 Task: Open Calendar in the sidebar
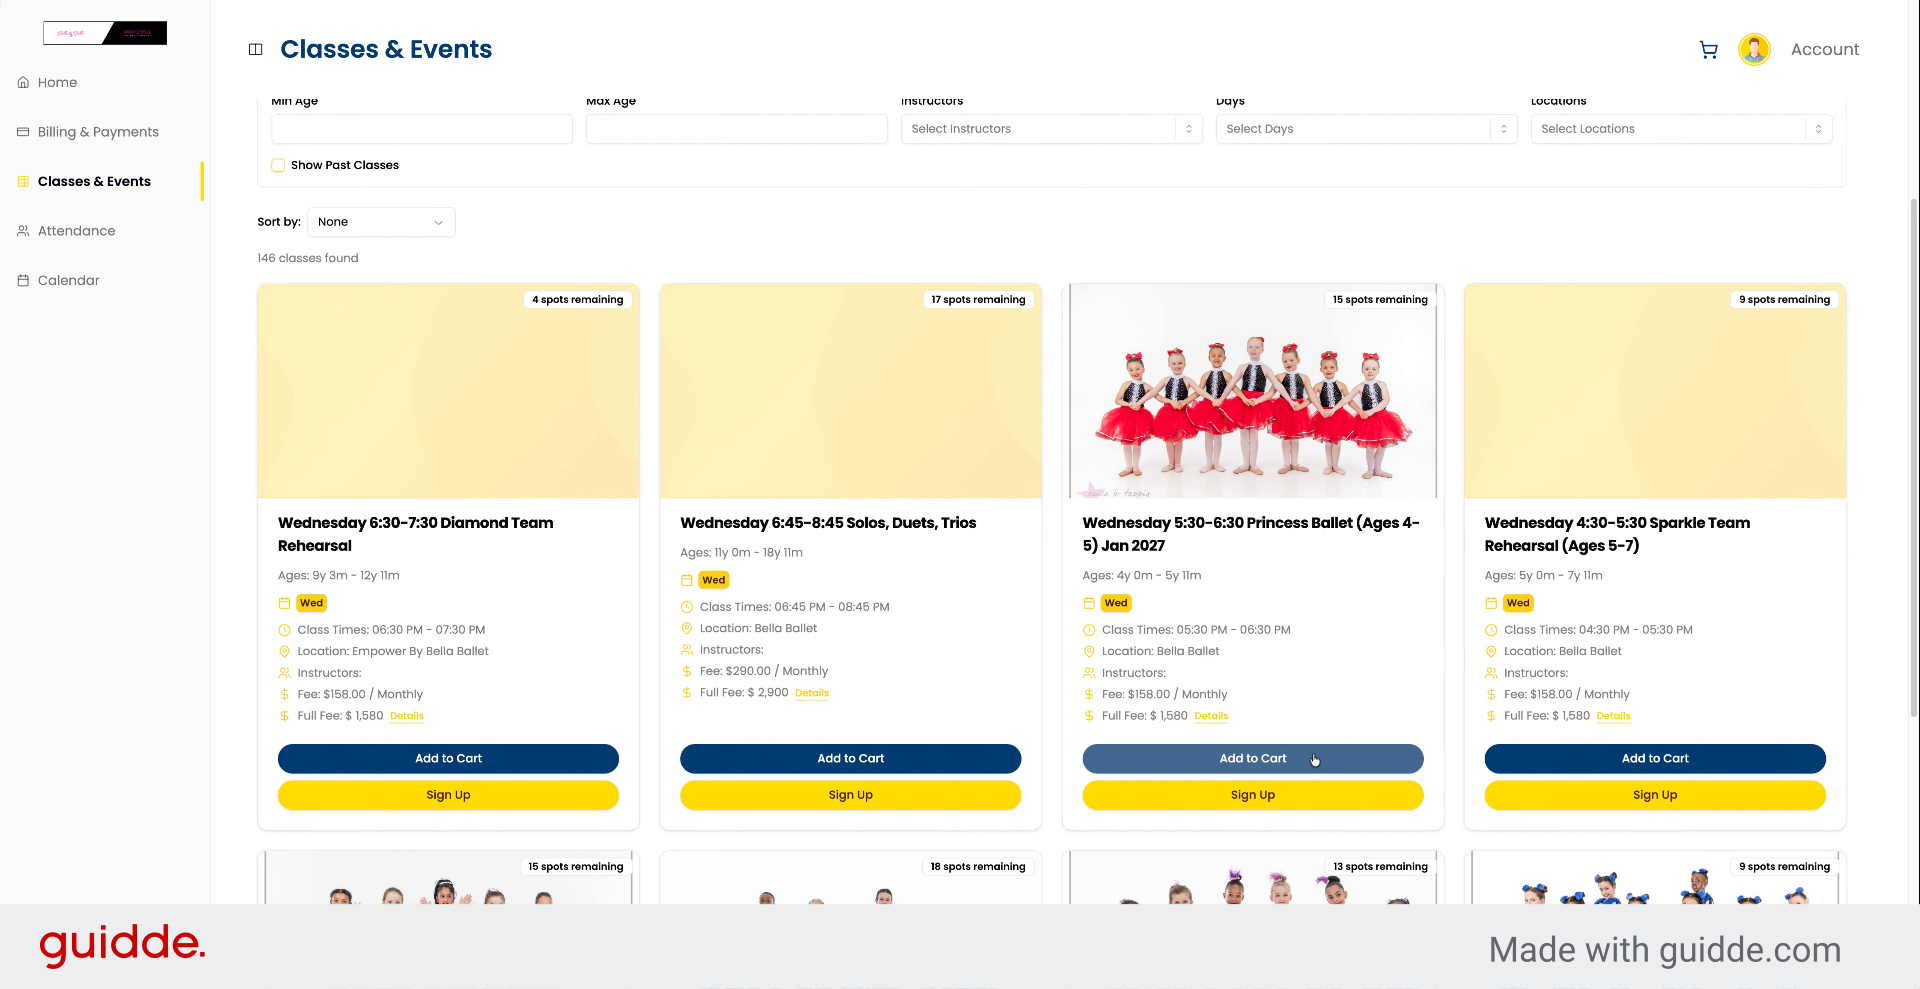69,280
